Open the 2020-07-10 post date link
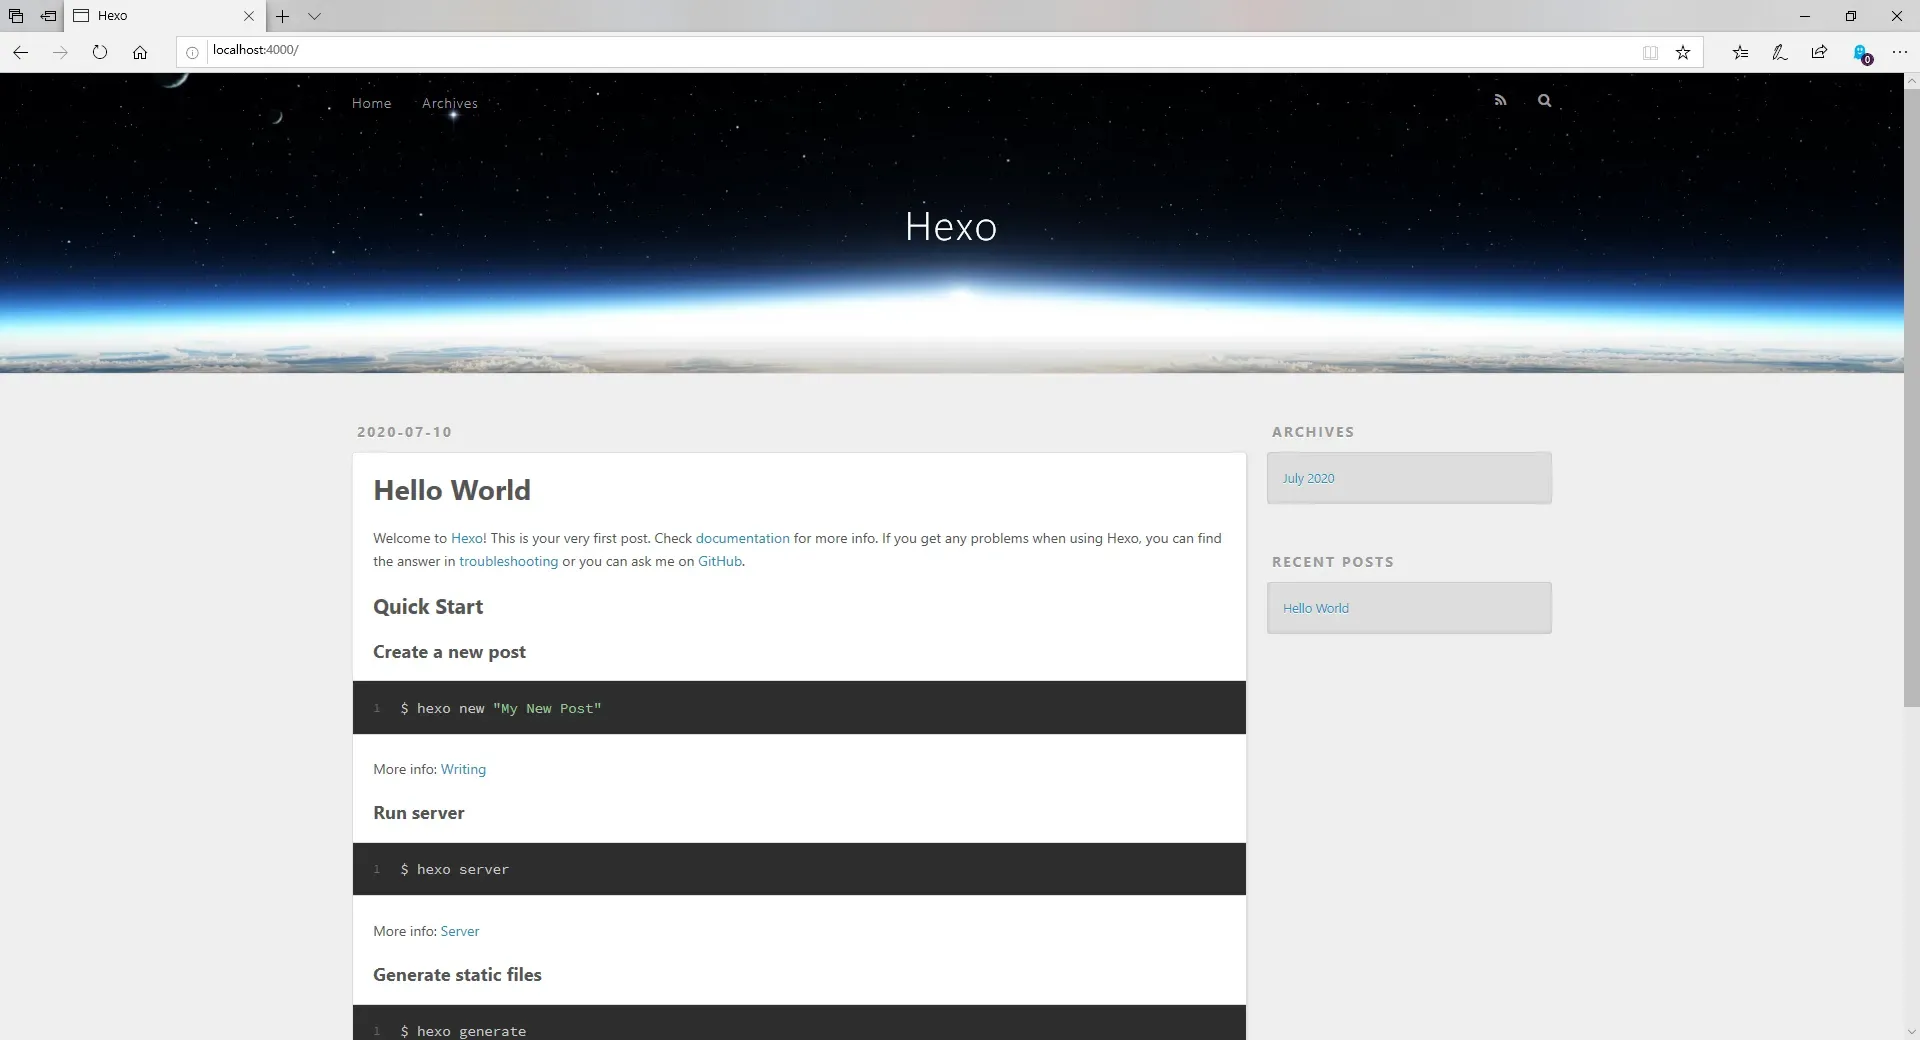This screenshot has width=1920, height=1040. (x=404, y=432)
